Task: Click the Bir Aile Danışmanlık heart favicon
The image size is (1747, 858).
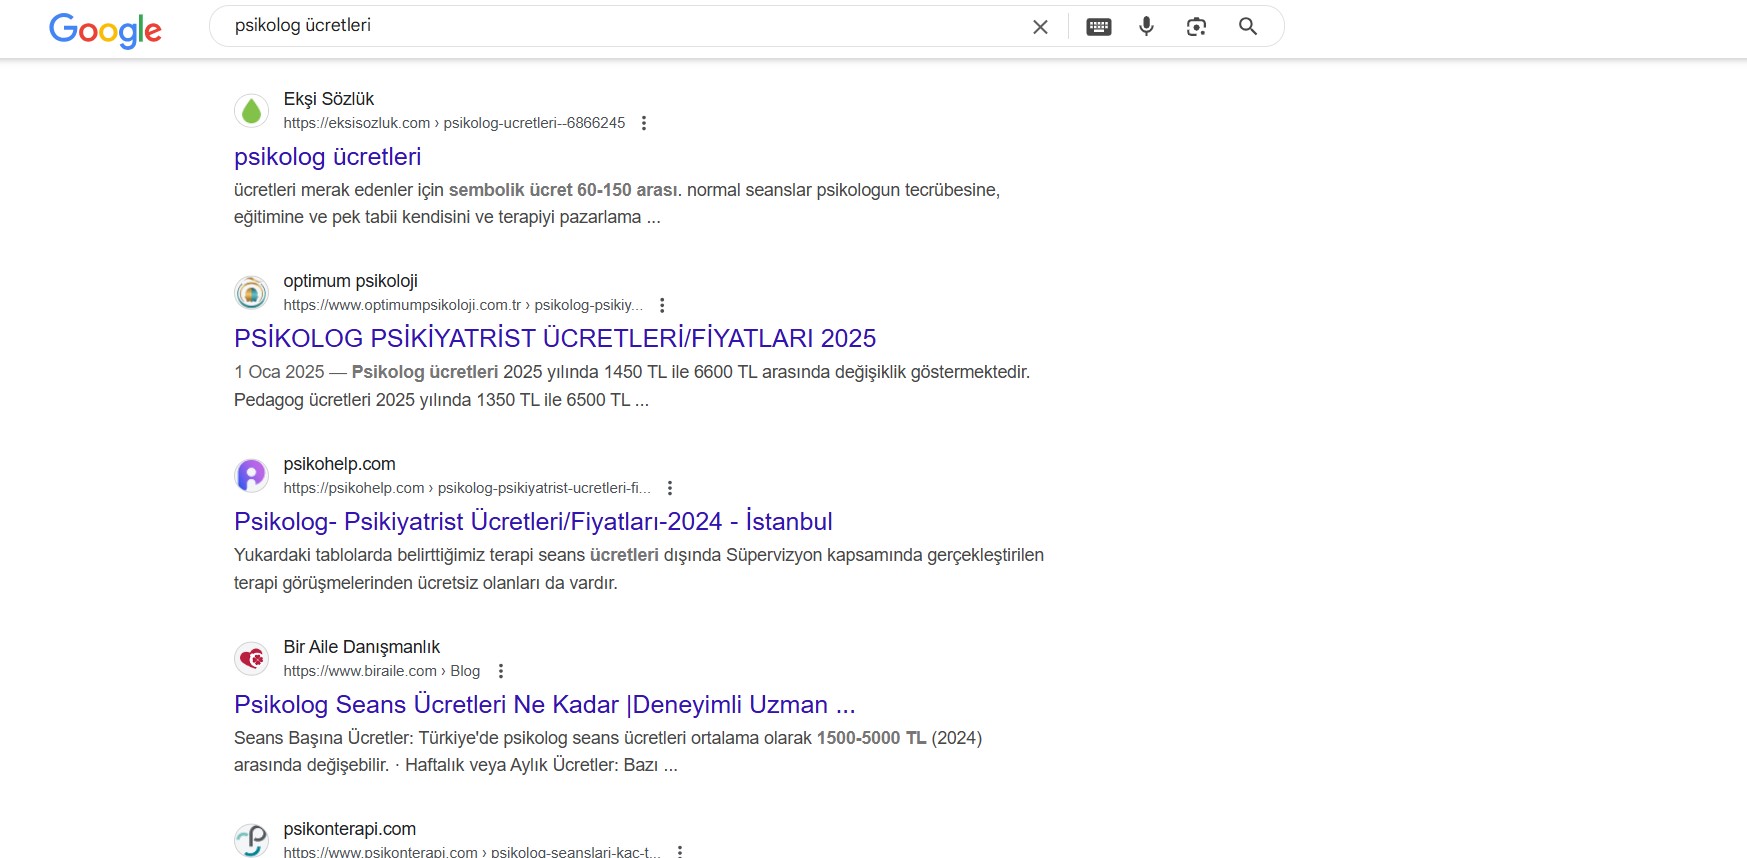Action: (251, 659)
